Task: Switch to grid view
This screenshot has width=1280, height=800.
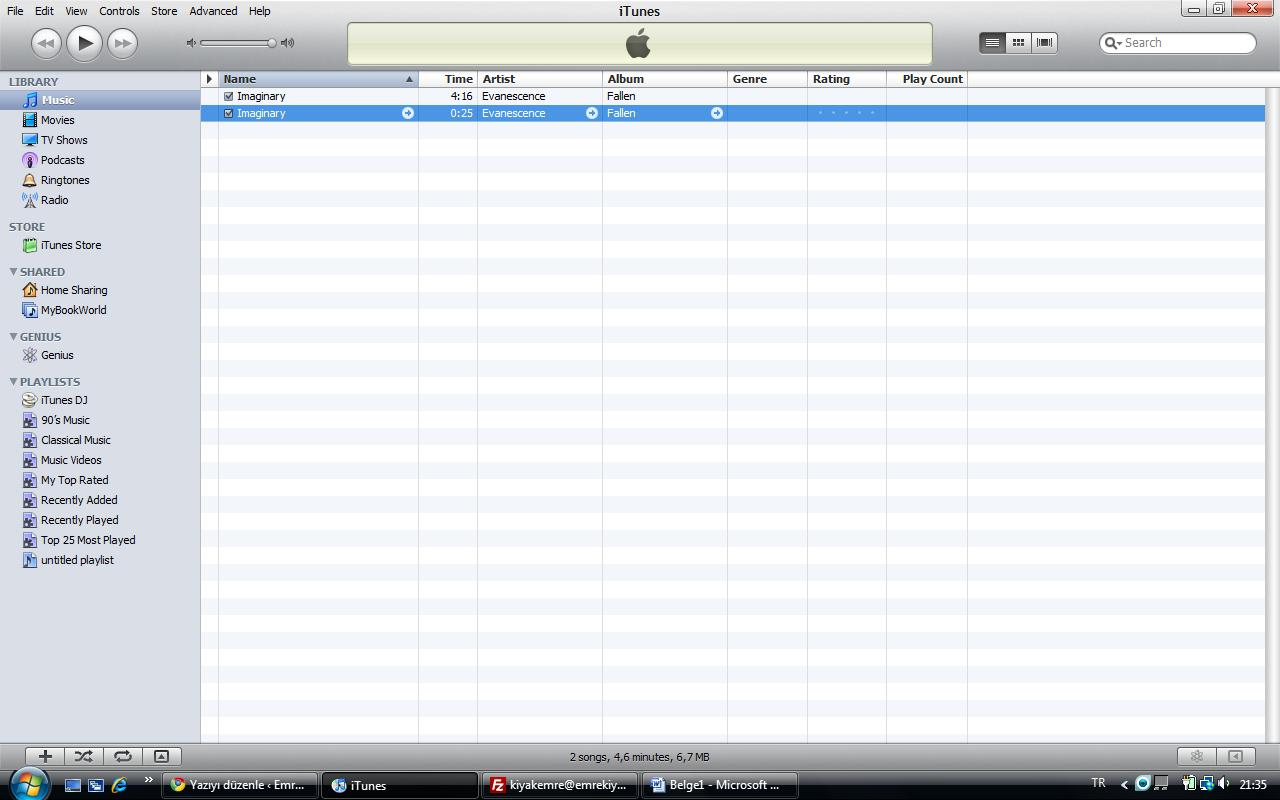Action: pos(1018,43)
